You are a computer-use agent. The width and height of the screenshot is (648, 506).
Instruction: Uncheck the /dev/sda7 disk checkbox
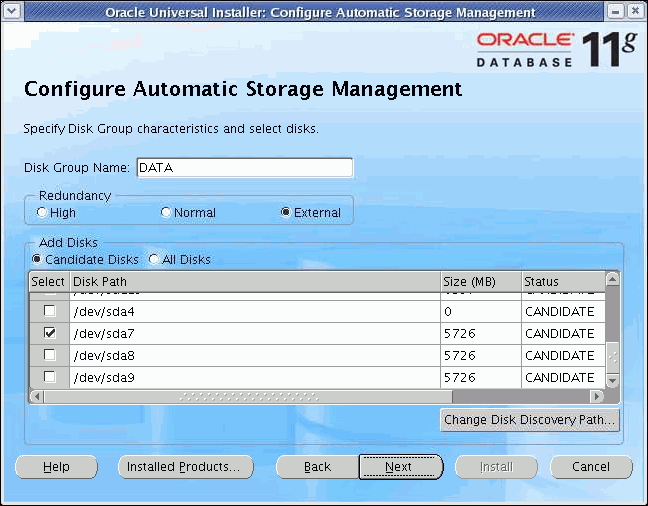click(49, 333)
